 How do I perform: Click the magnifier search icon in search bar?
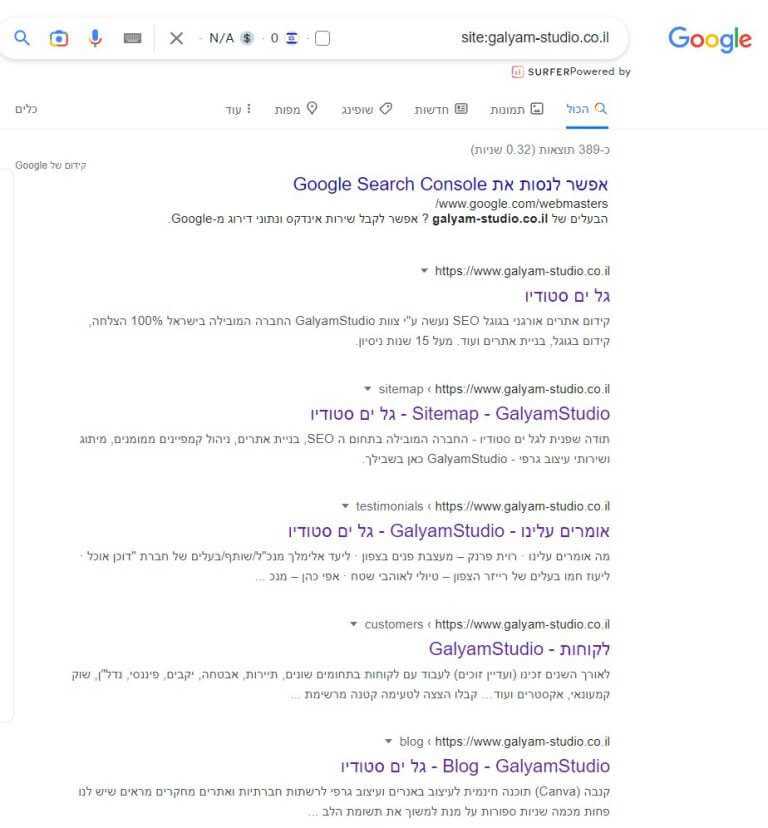click(x=22, y=38)
